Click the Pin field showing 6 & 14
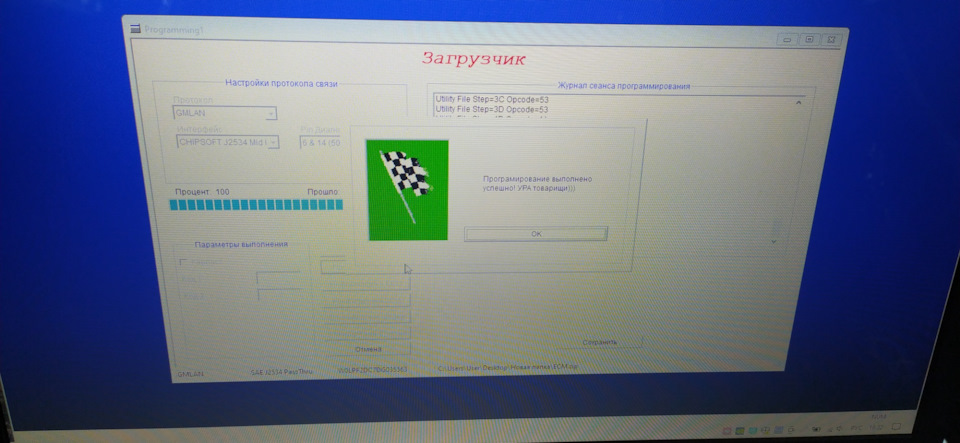The height and width of the screenshot is (443, 960). (x=321, y=143)
